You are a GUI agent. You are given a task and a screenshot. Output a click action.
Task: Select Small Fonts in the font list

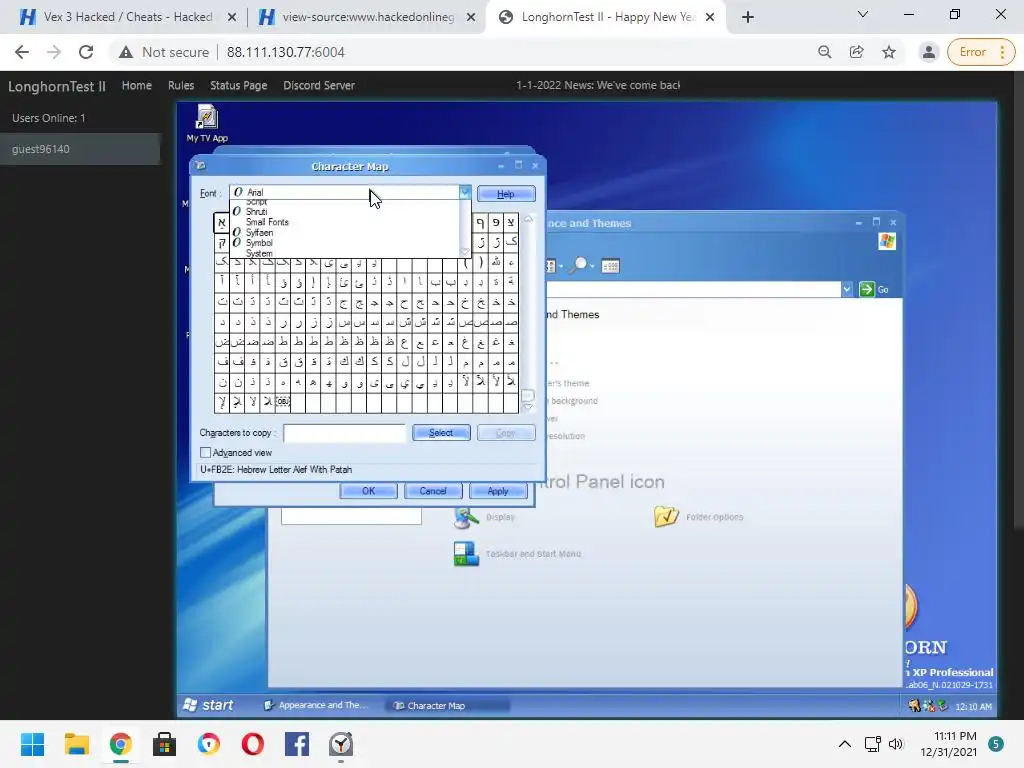click(267, 222)
